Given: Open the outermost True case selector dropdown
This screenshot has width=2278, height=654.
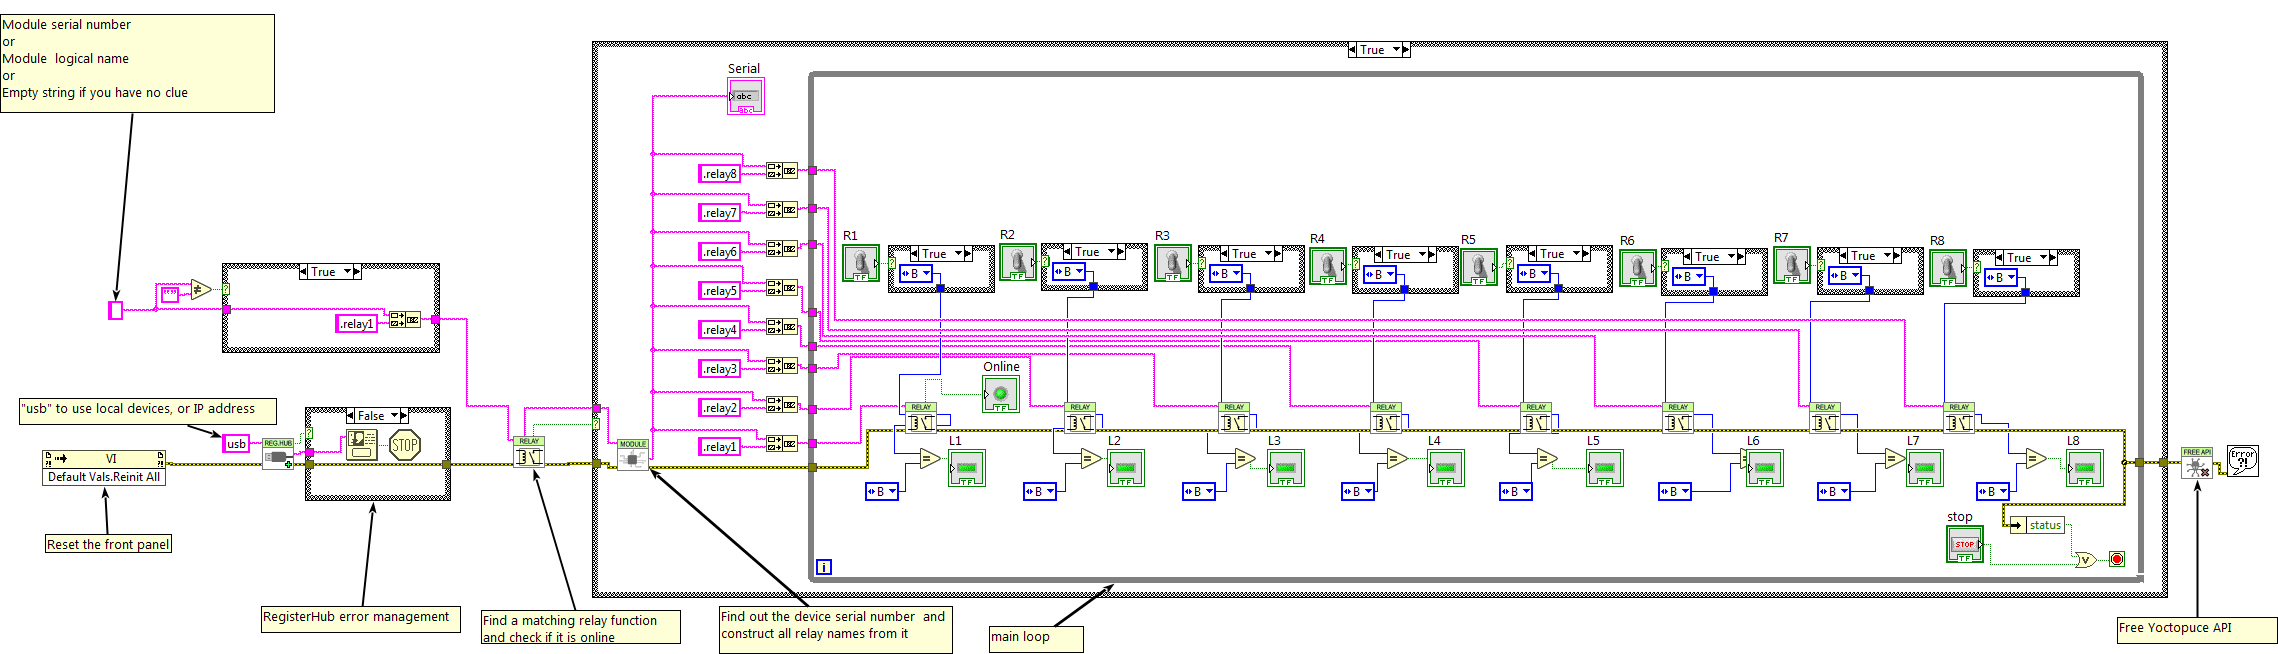Looking at the screenshot, I should click(x=1396, y=50).
